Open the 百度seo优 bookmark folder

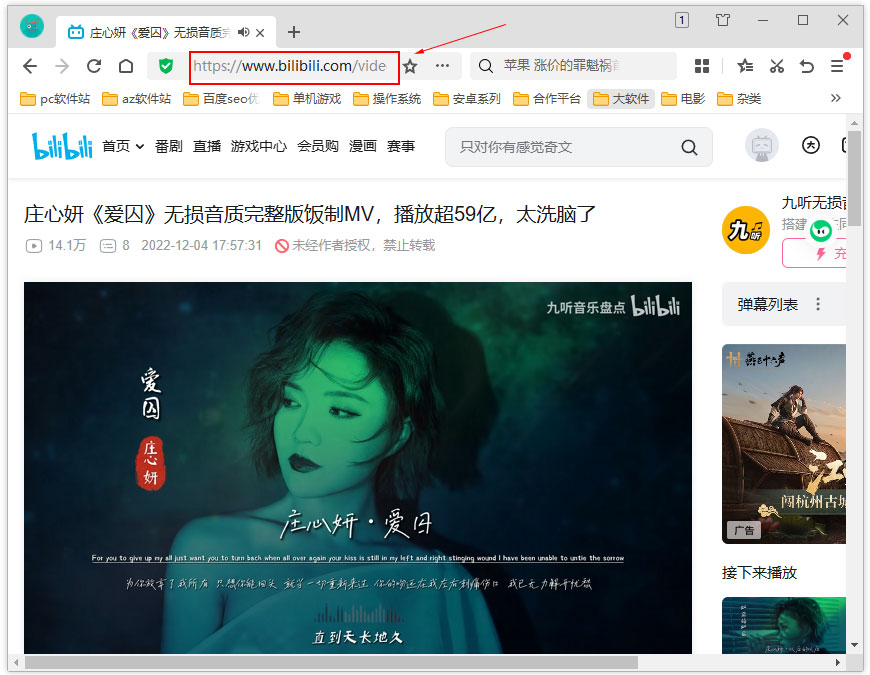pos(221,99)
